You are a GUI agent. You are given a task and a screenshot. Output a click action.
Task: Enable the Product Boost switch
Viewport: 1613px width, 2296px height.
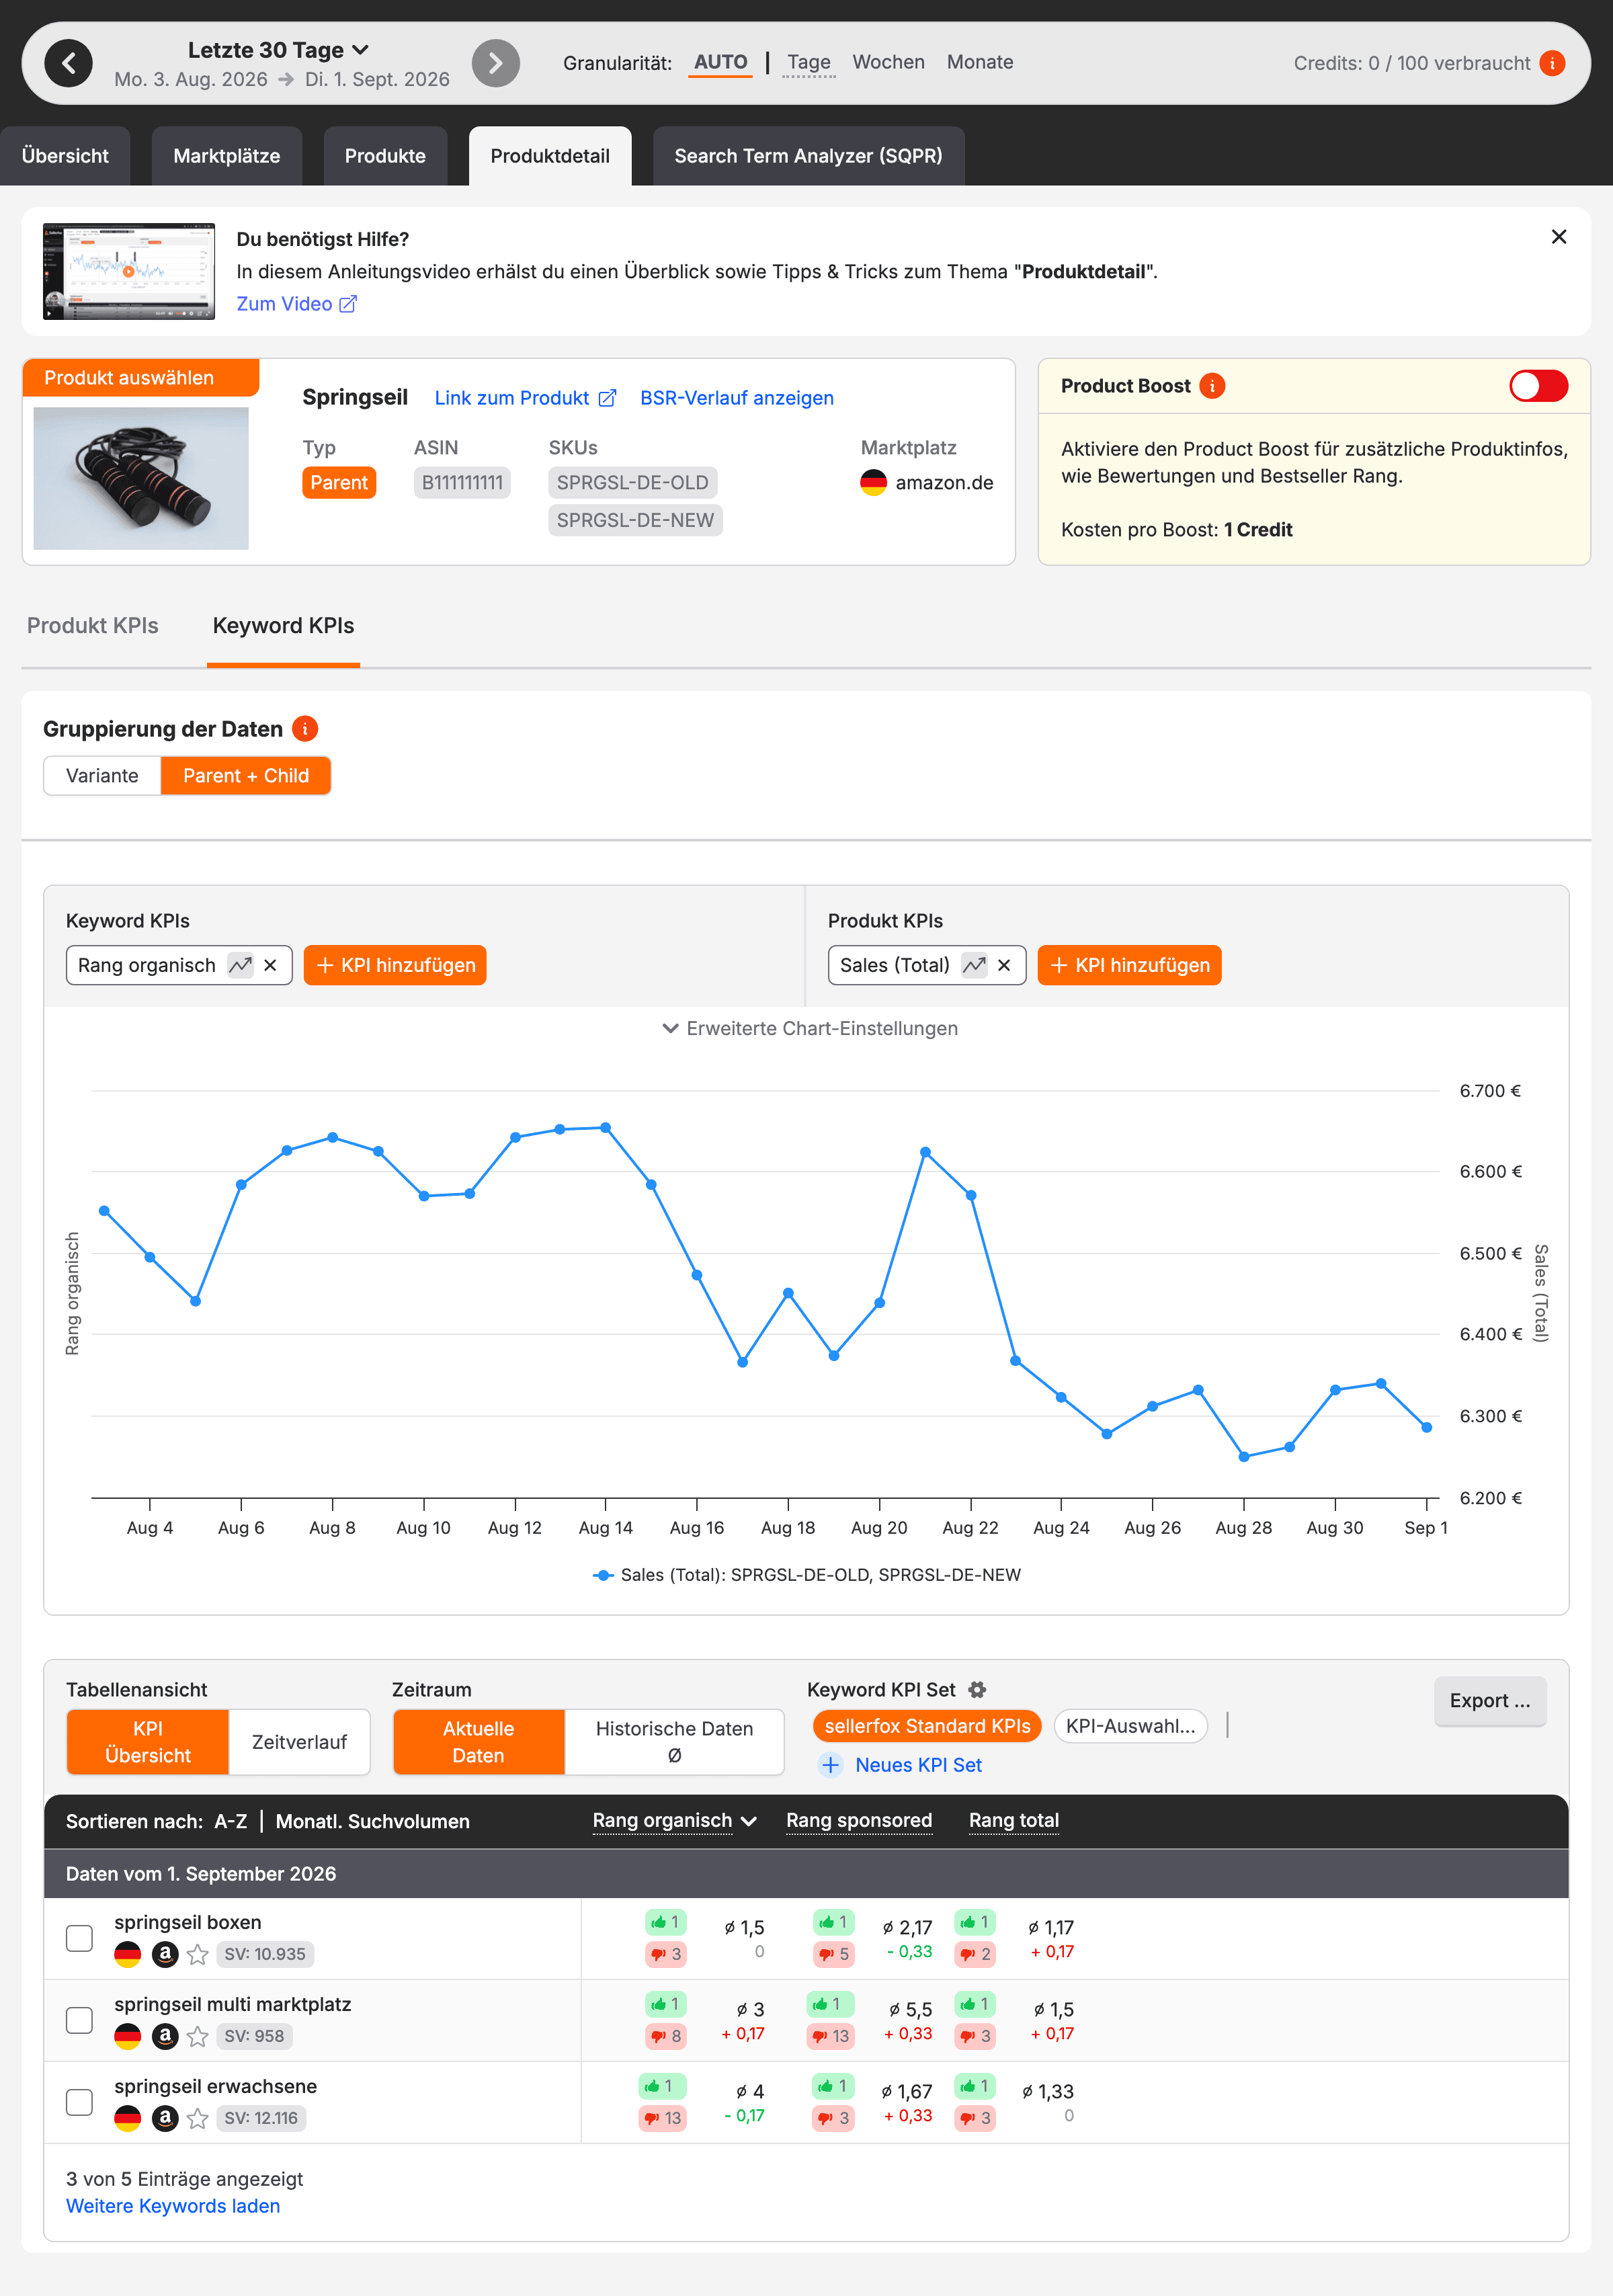pos(1538,386)
